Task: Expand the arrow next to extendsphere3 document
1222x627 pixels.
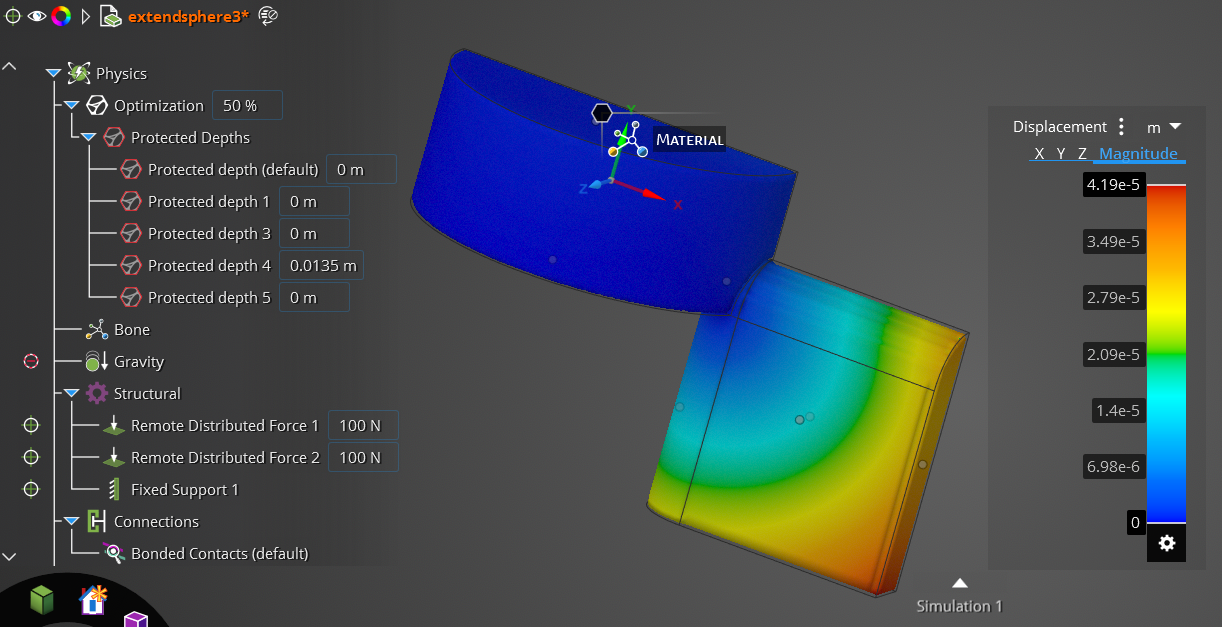Action: pos(85,16)
